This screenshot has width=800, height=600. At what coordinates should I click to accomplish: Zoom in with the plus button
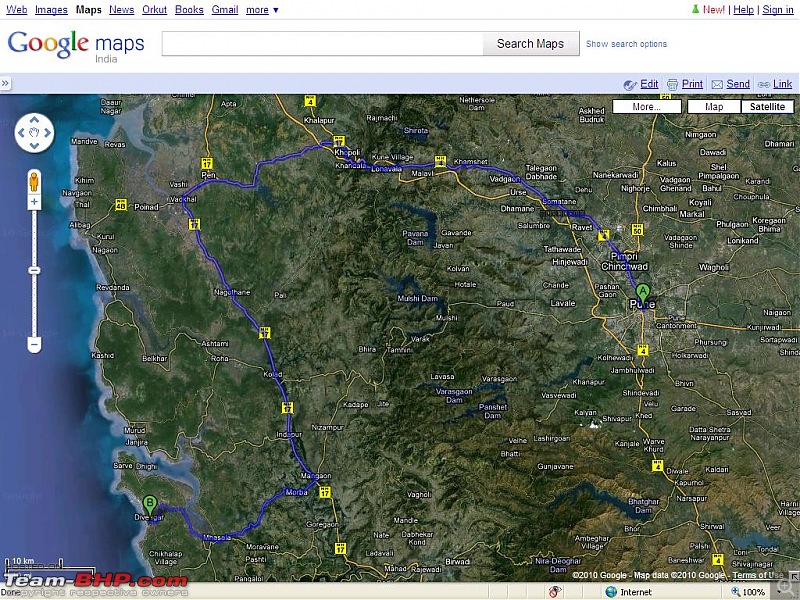(x=34, y=202)
